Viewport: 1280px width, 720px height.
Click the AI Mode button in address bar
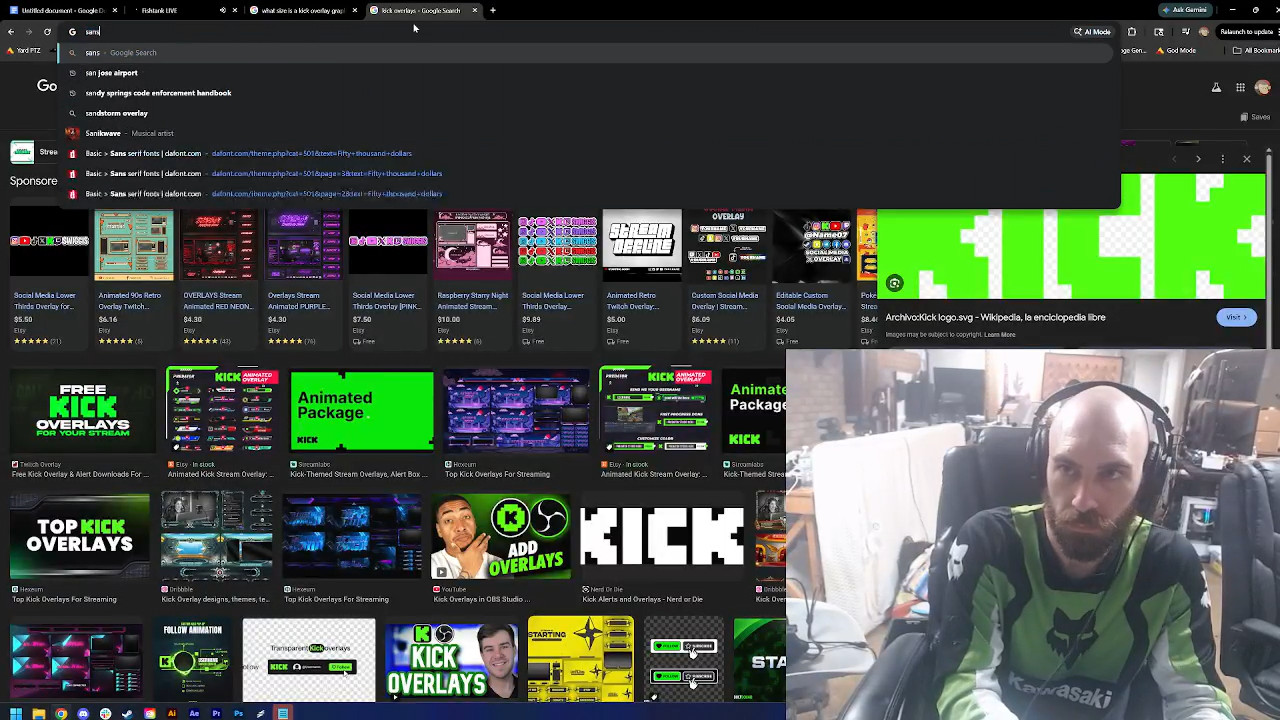pyautogui.click(x=1092, y=32)
